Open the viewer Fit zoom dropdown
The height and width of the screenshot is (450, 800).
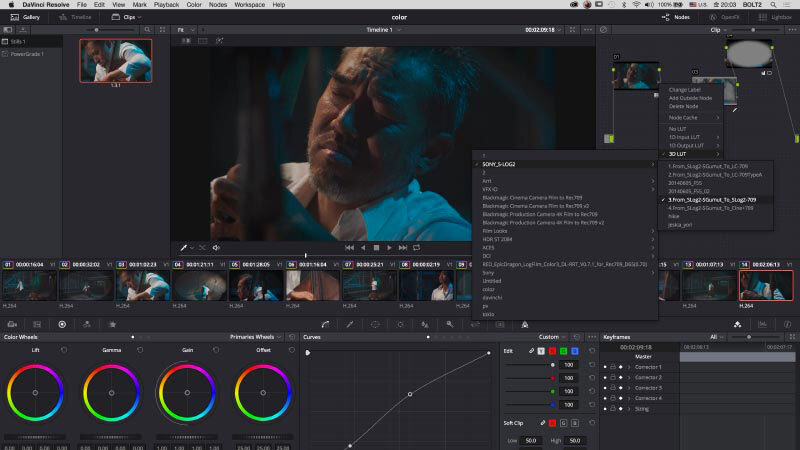click(x=186, y=30)
